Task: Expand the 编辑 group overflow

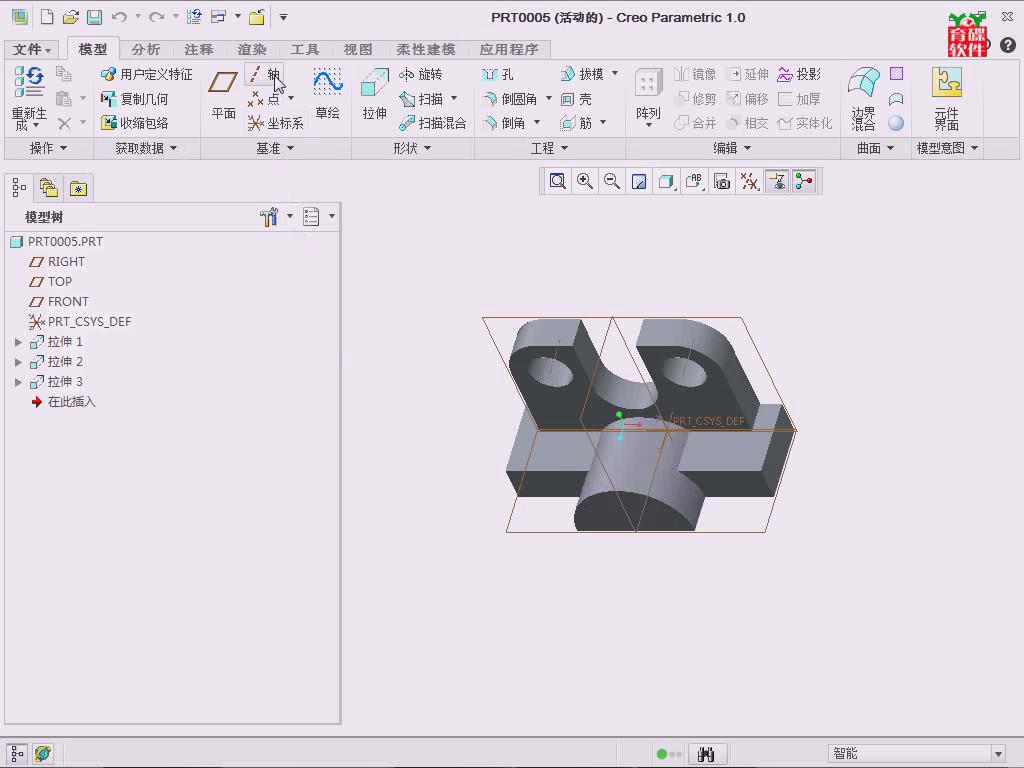Action: (731, 148)
